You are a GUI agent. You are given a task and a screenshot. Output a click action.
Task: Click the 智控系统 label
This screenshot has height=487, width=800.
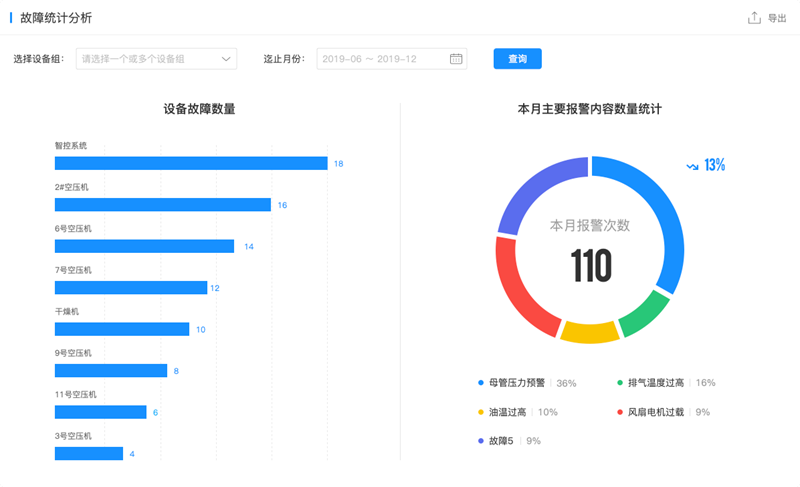71,145
